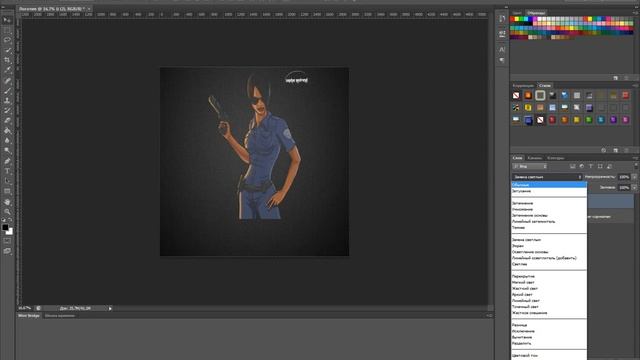This screenshot has width=640, height=360.
Task: Open the collapsed Character panel icon
Action: (502, 49)
